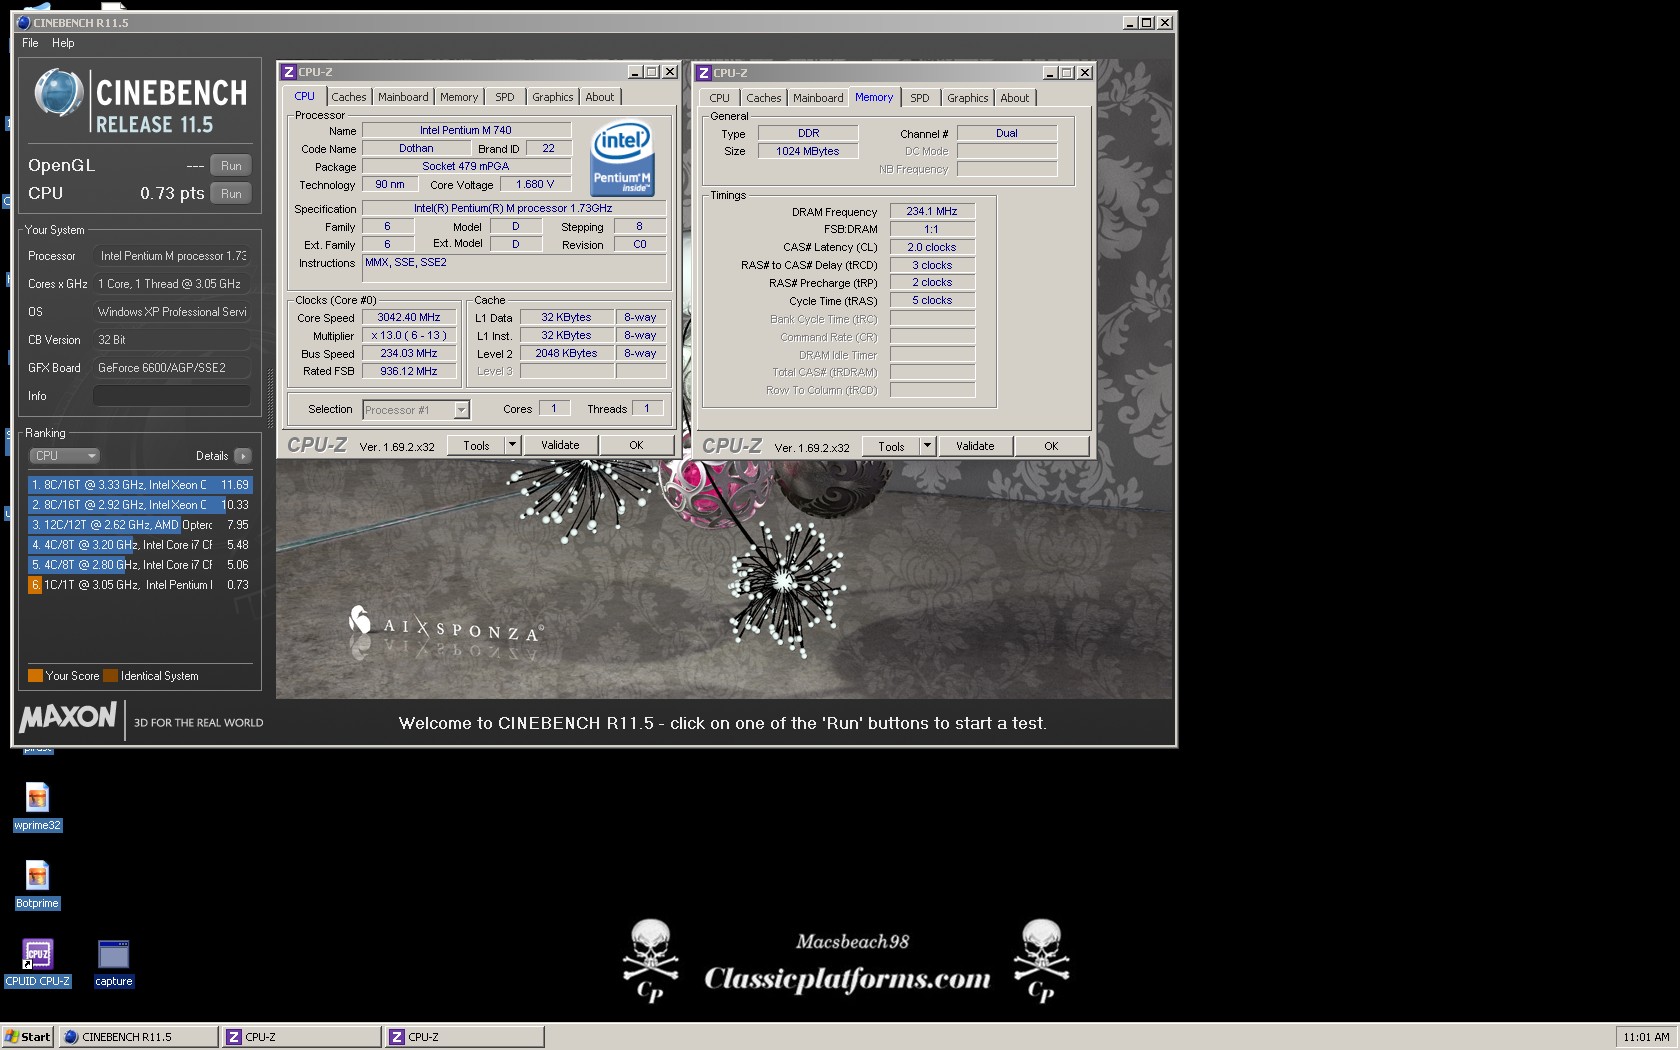Open the Processor #1 selection combo box
Screen dimensions: 1680x1050
pos(415,410)
